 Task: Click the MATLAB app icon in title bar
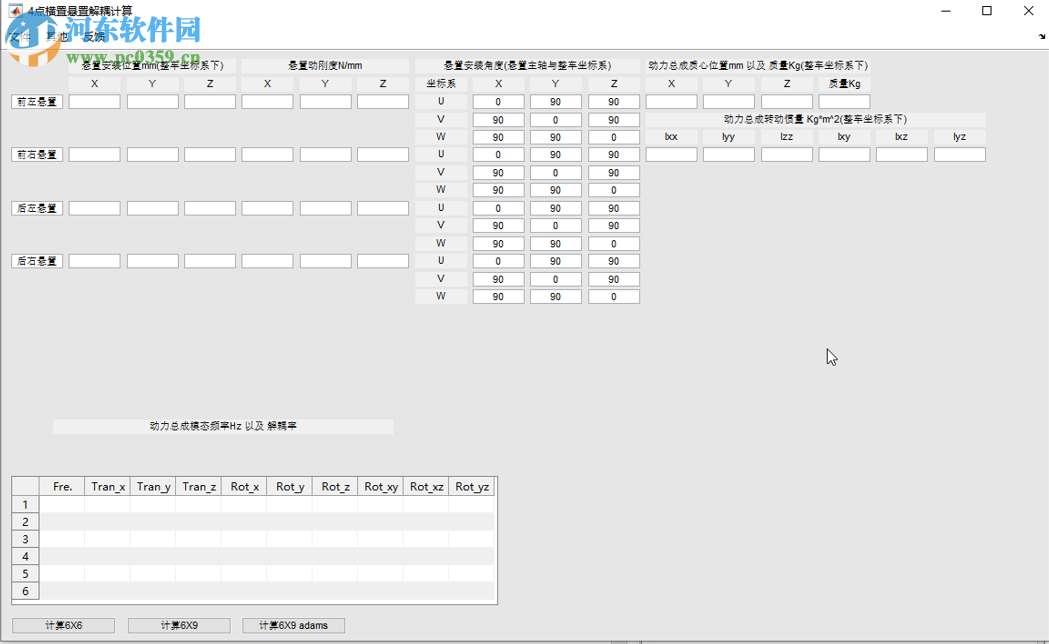click(x=15, y=11)
